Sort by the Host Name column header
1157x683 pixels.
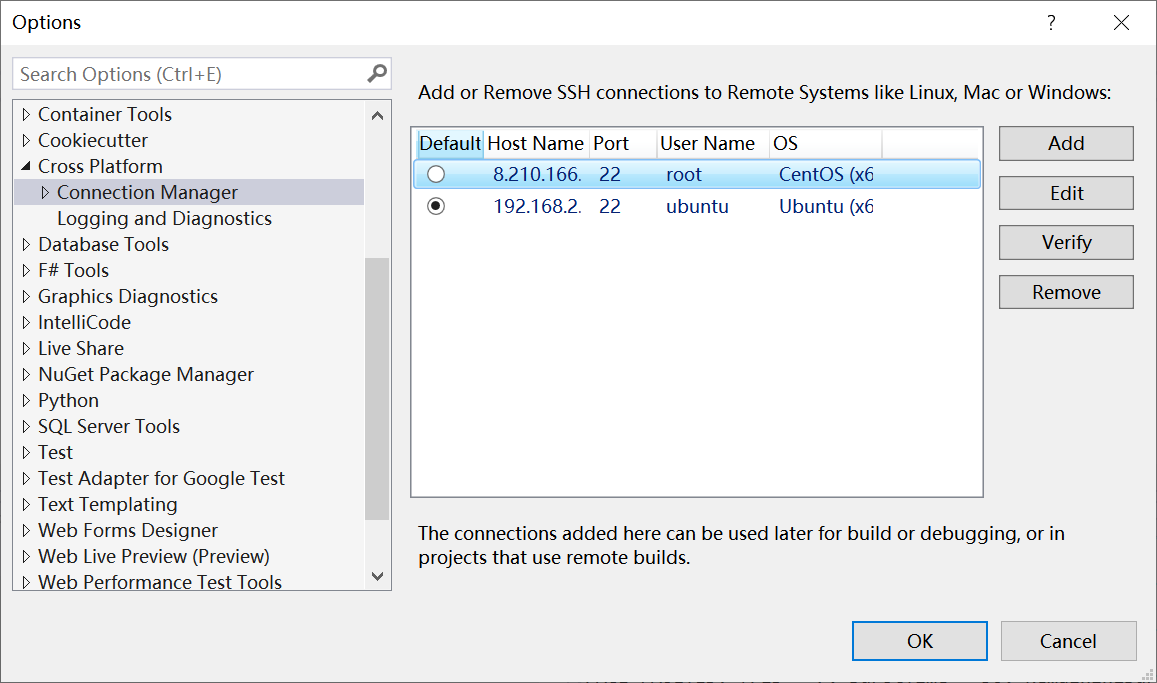pos(536,143)
